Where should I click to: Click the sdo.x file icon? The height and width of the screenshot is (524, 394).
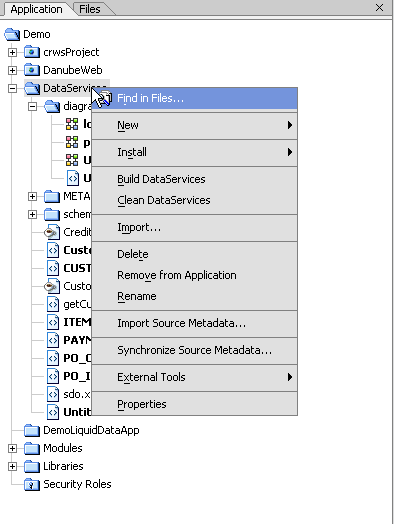(53, 394)
